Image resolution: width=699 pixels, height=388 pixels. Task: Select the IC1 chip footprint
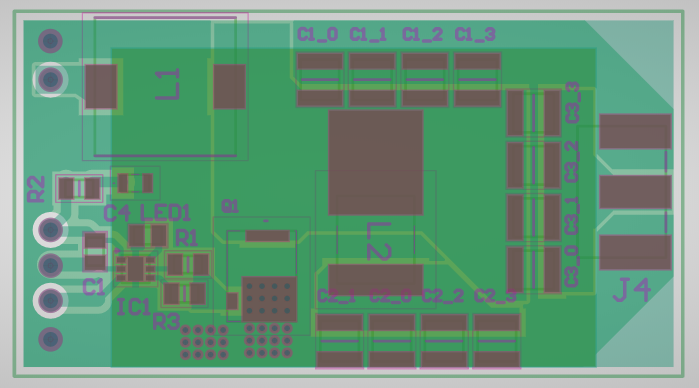coord(135,268)
